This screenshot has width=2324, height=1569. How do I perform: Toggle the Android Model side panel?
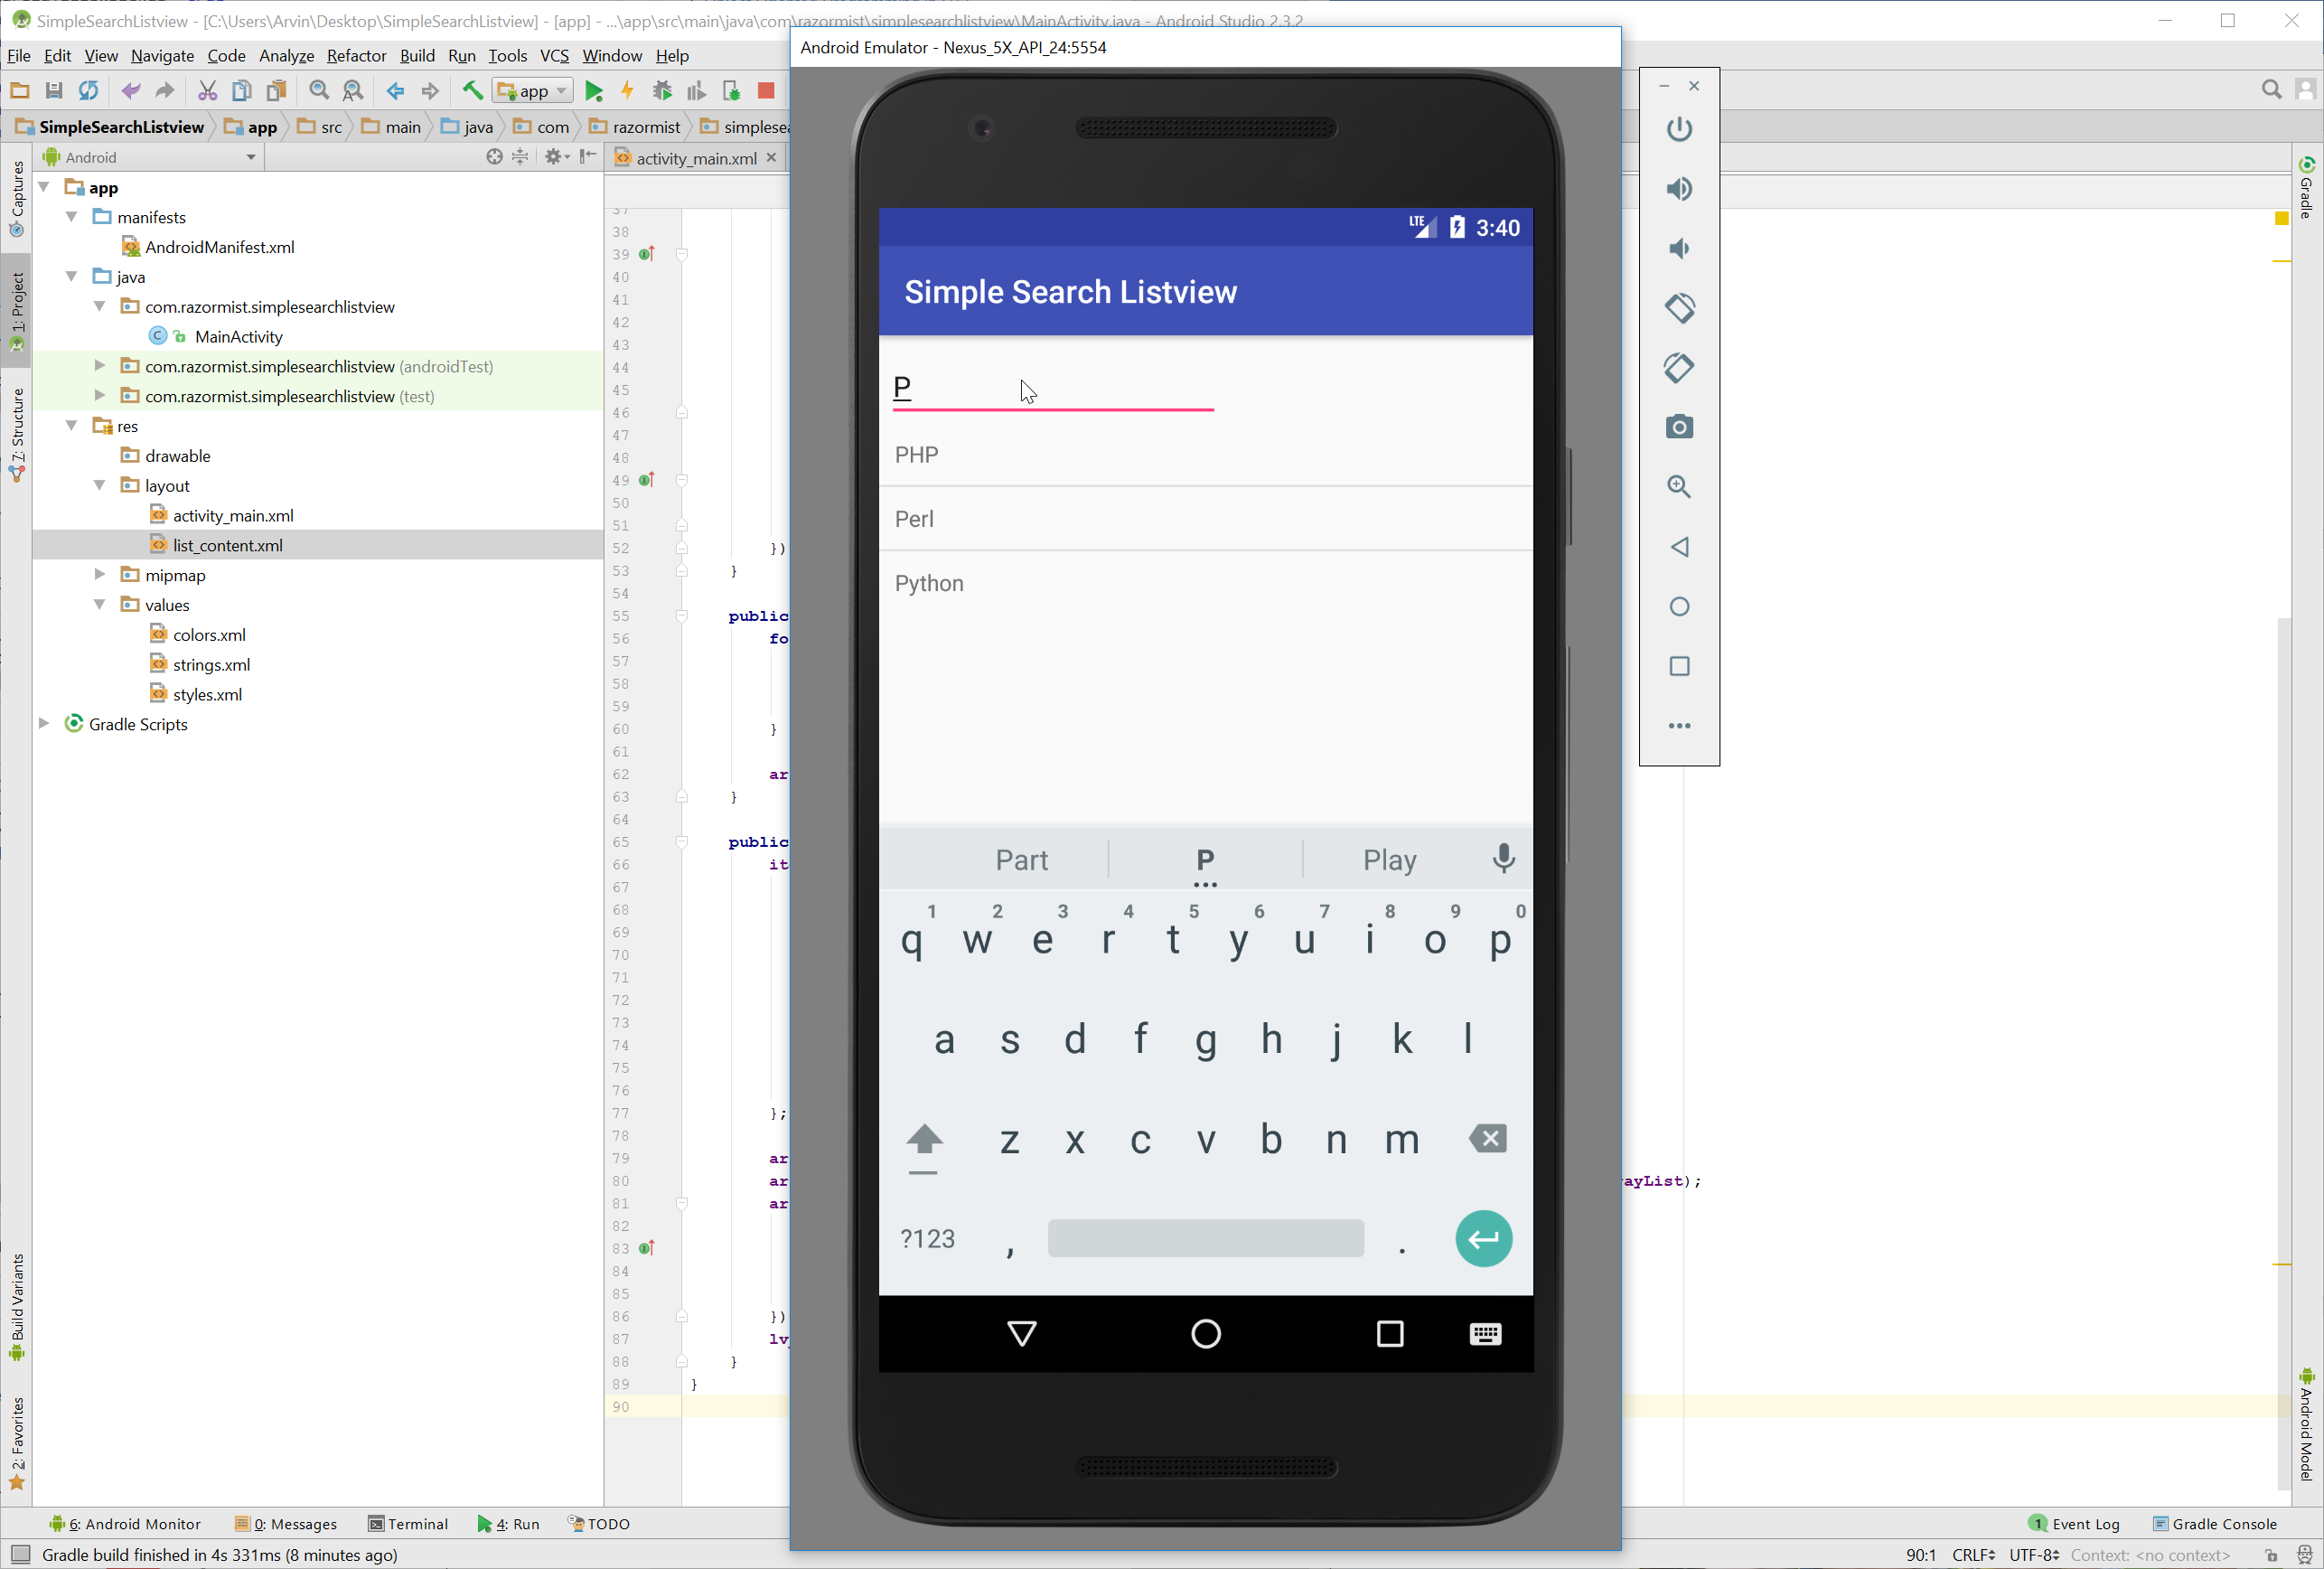2306,1425
